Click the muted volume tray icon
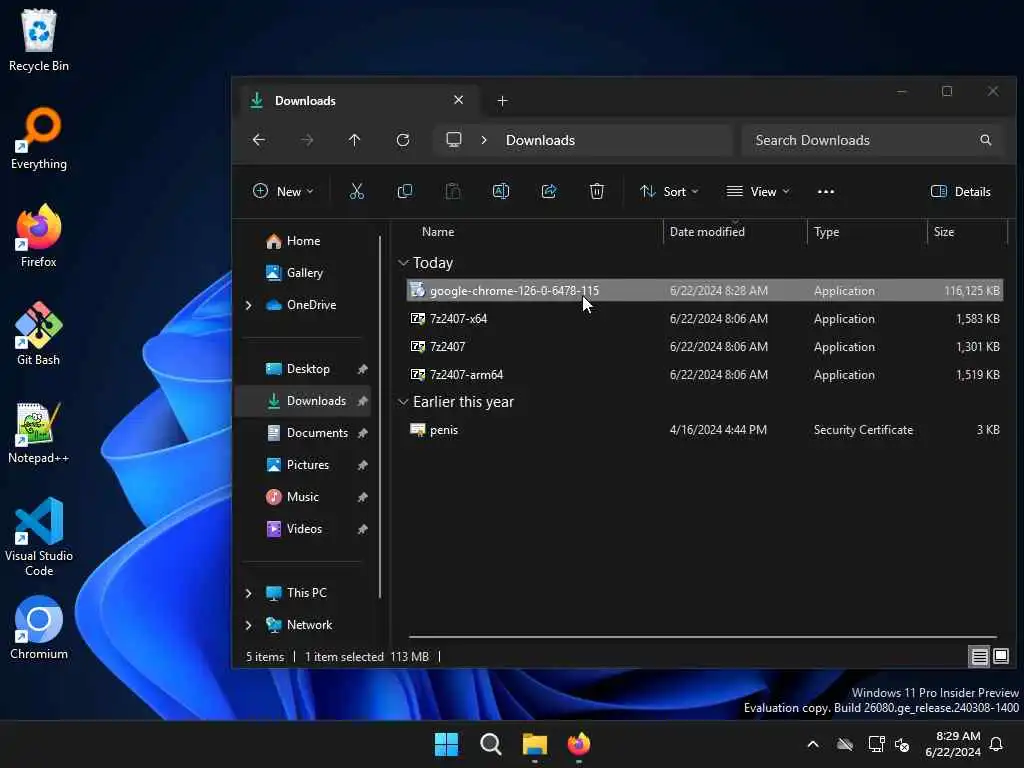This screenshot has height=768, width=1024. 903,744
